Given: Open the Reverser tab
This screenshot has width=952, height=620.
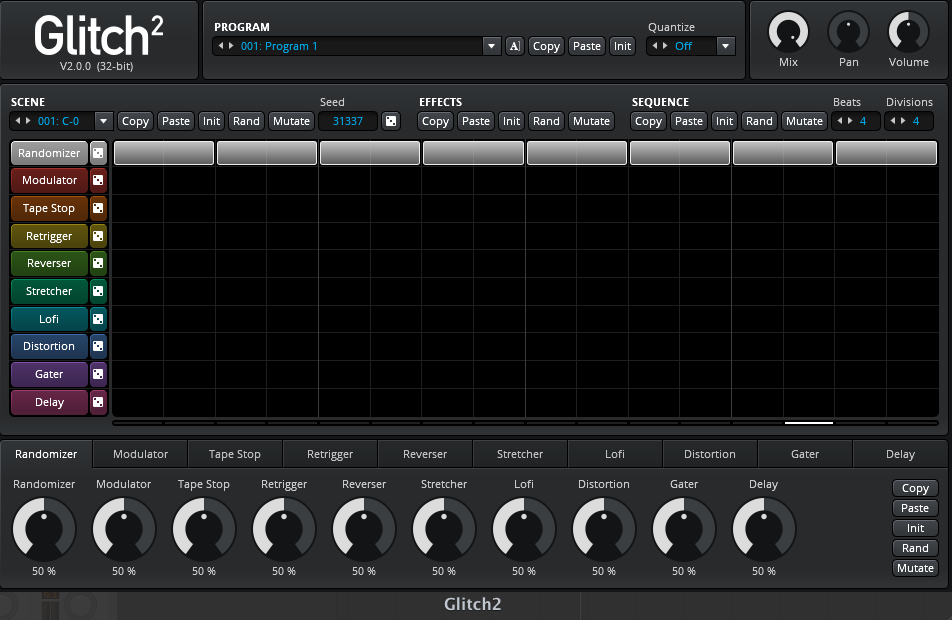Looking at the screenshot, I should (x=425, y=454).
